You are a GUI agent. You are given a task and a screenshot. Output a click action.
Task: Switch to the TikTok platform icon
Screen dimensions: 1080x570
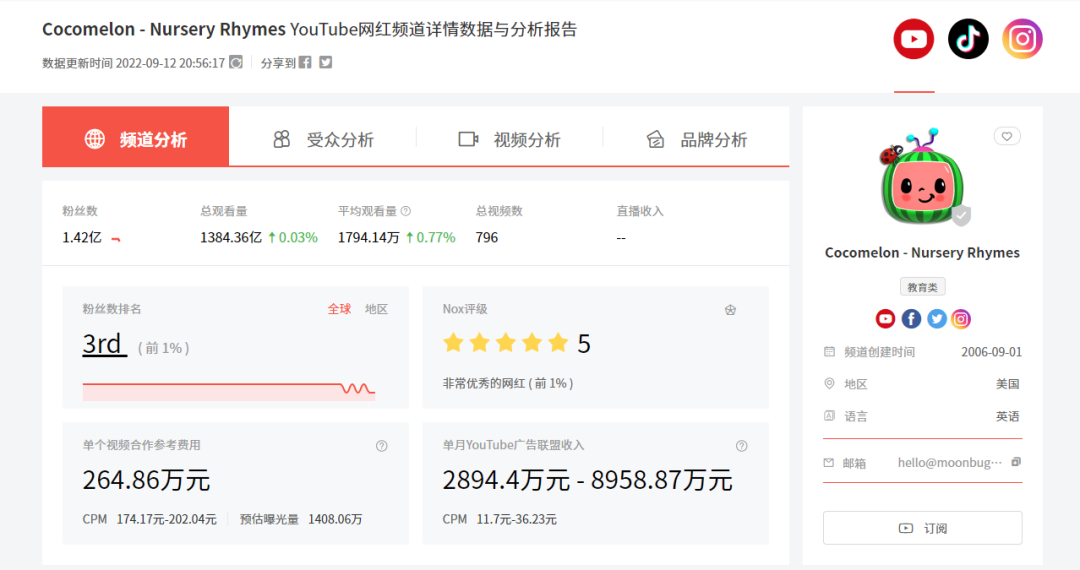pos(968,39)
